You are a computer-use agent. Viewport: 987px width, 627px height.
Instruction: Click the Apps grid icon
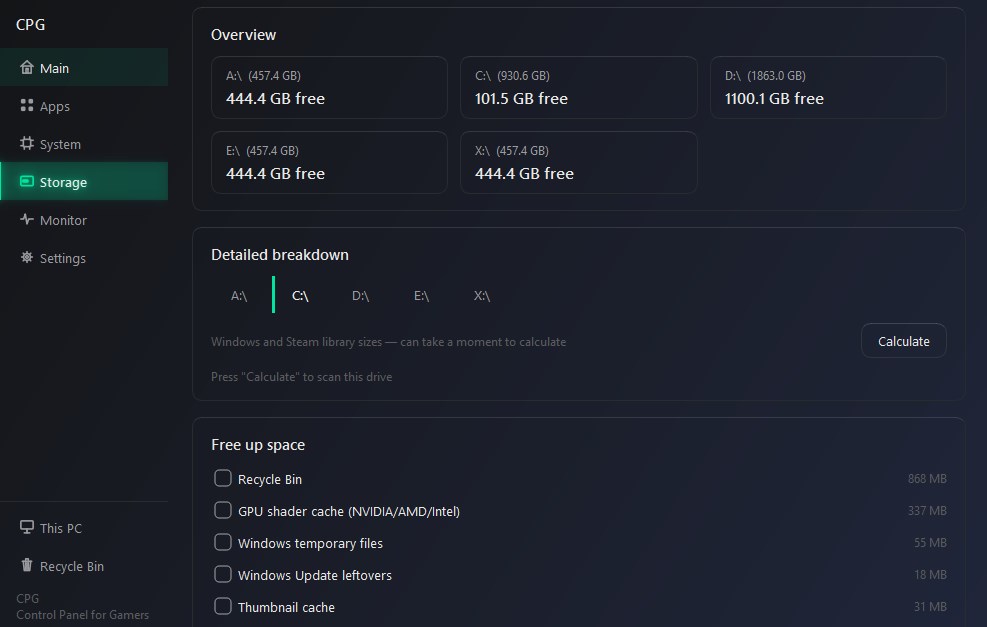(x=26, y=105)
